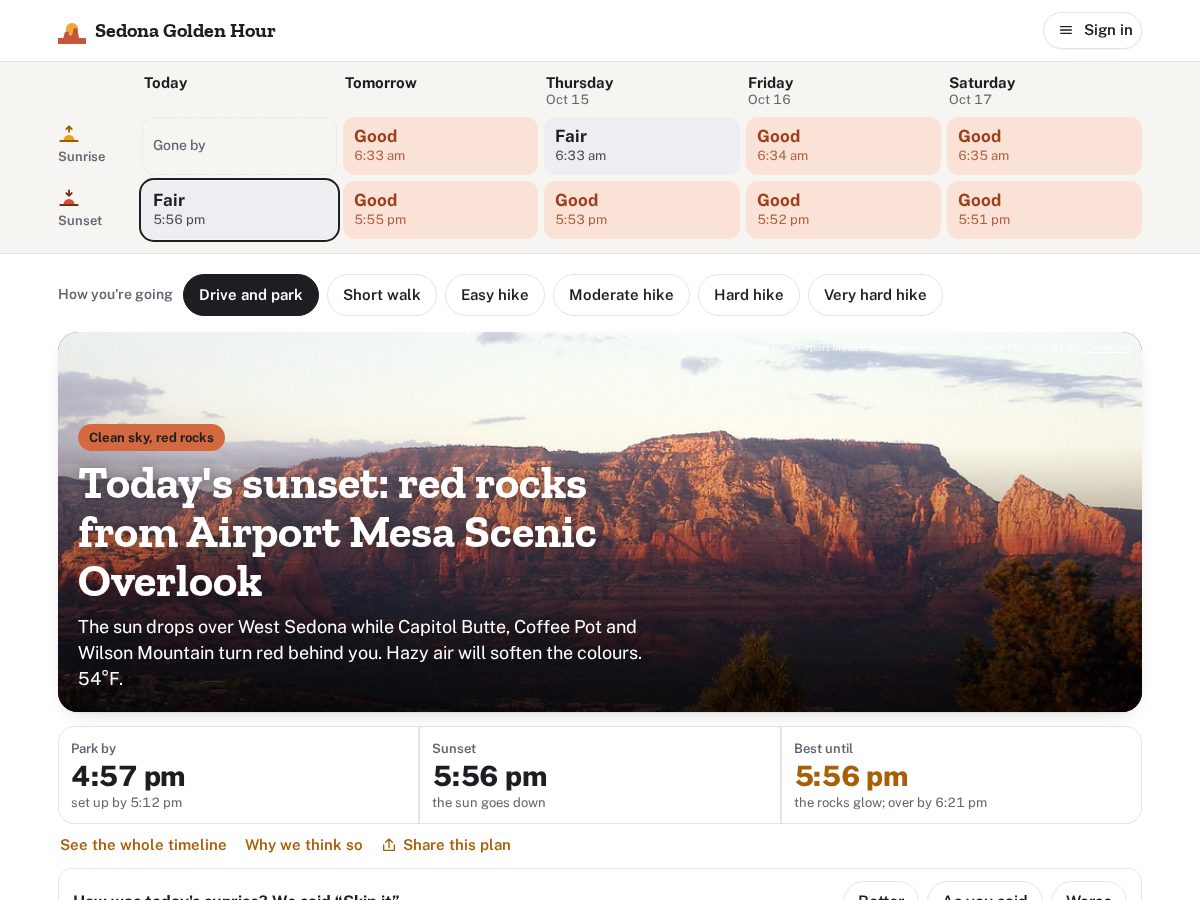Click the Sedona Golden Hour site title
This screenshot has width=1200, height=900.
coord(185,31)
